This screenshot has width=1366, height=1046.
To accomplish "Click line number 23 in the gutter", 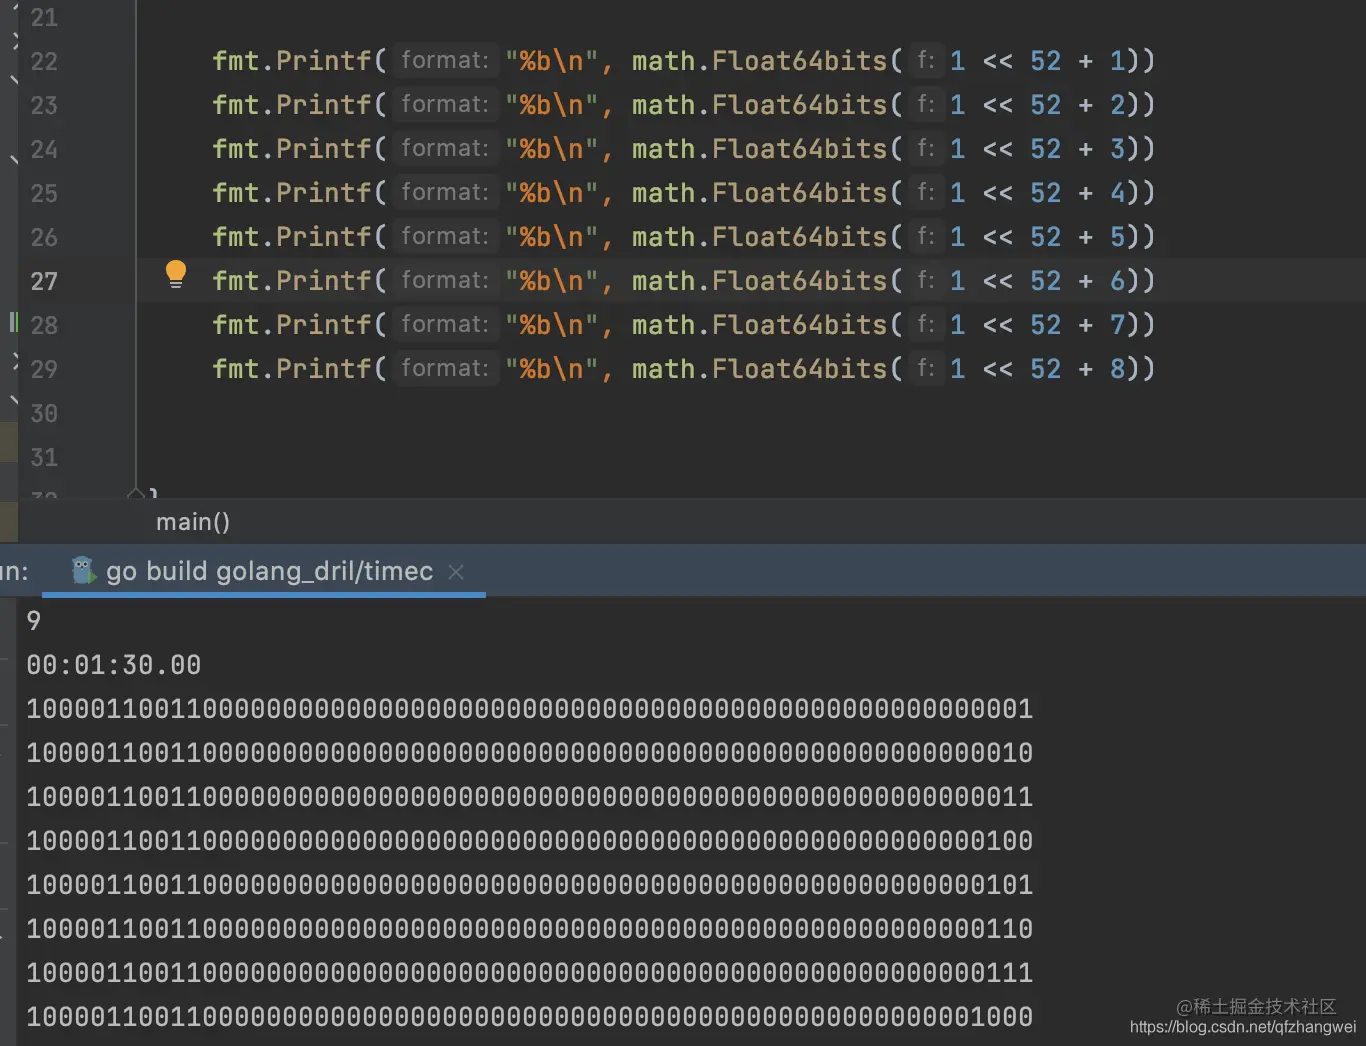I will [x=44, y=106].
